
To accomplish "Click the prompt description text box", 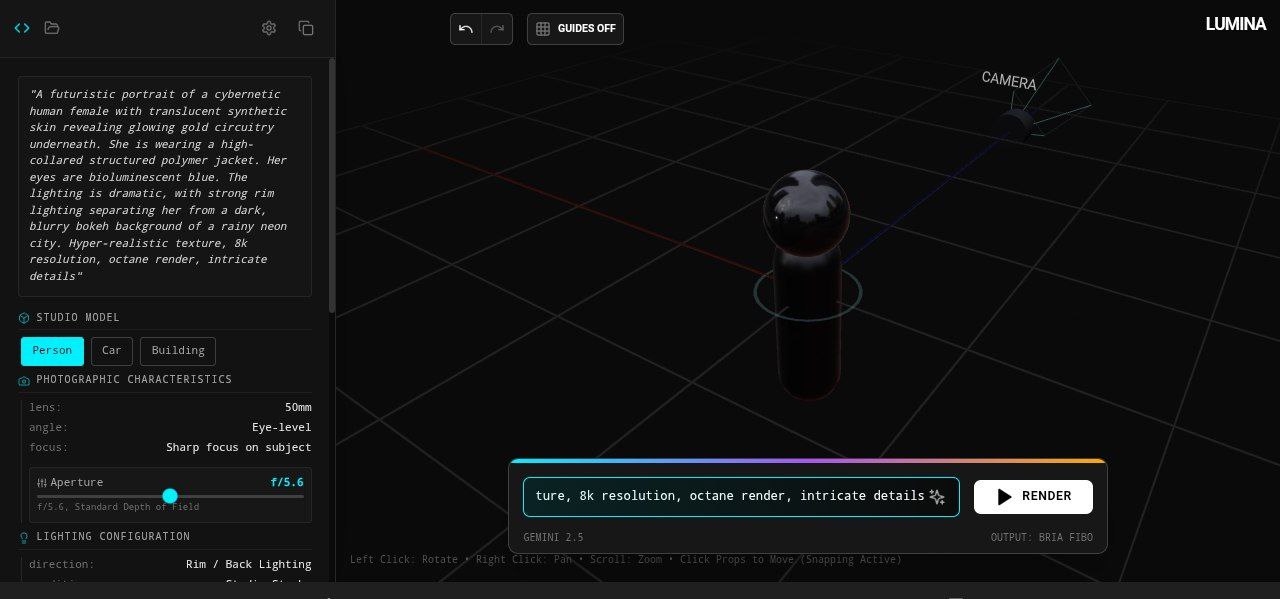I will tap(165, 186).
